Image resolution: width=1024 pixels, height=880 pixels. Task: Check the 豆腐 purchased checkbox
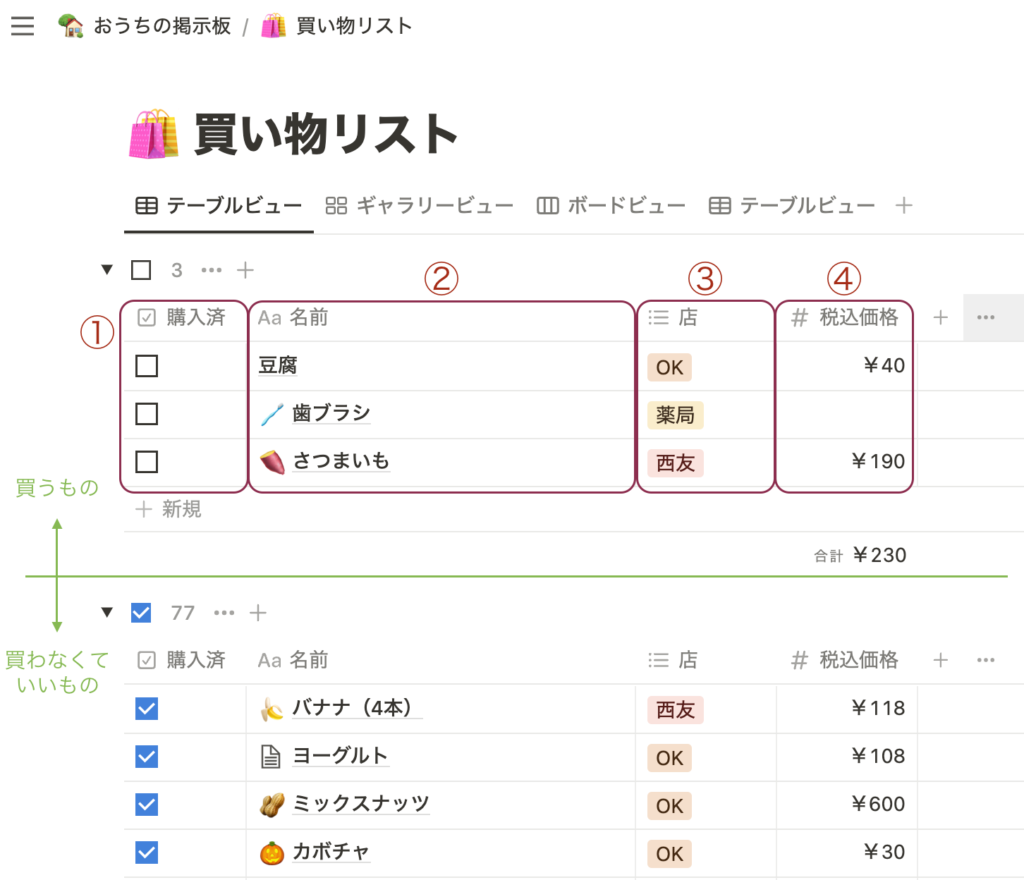pyautogui.click(x=147, y=366)
